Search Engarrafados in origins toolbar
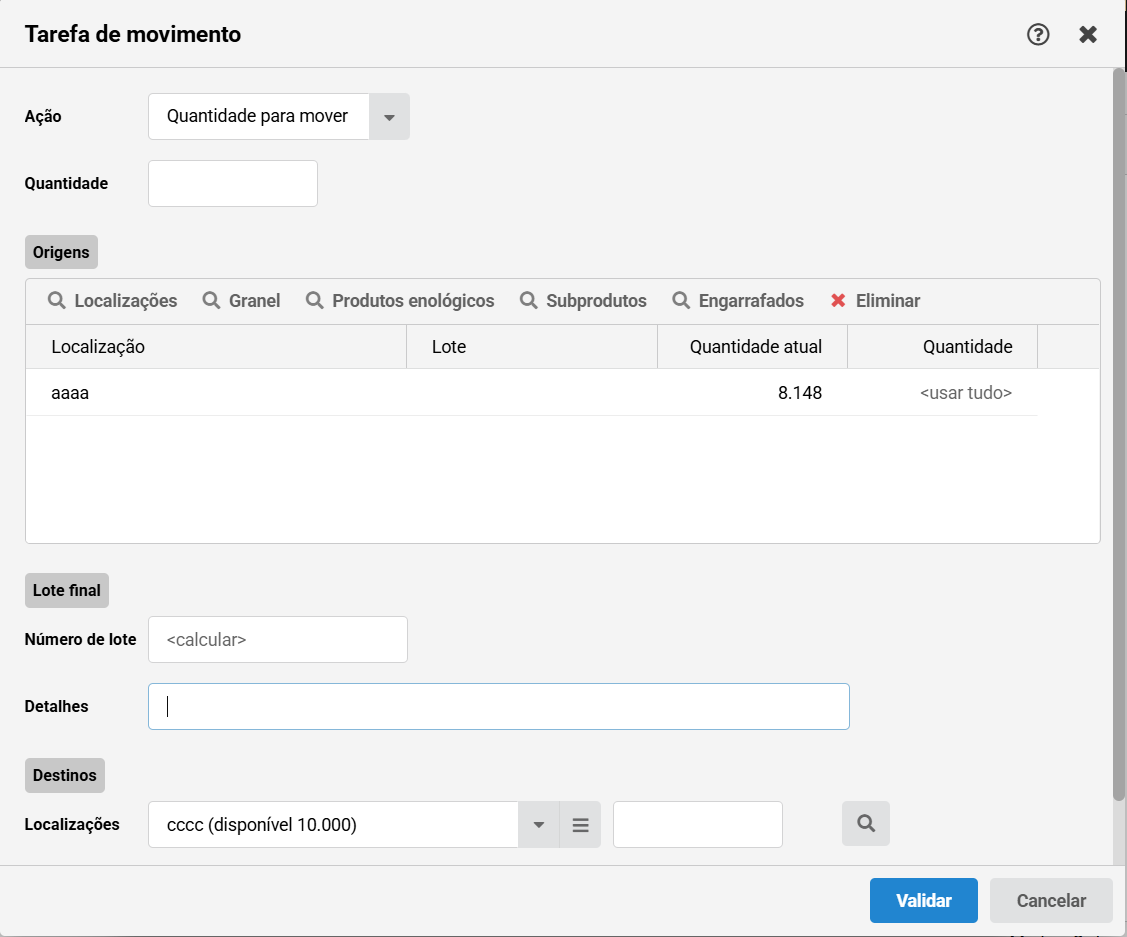Viewport: 1127px width, 937px height. pyautogui.click(x=737, y=300)
